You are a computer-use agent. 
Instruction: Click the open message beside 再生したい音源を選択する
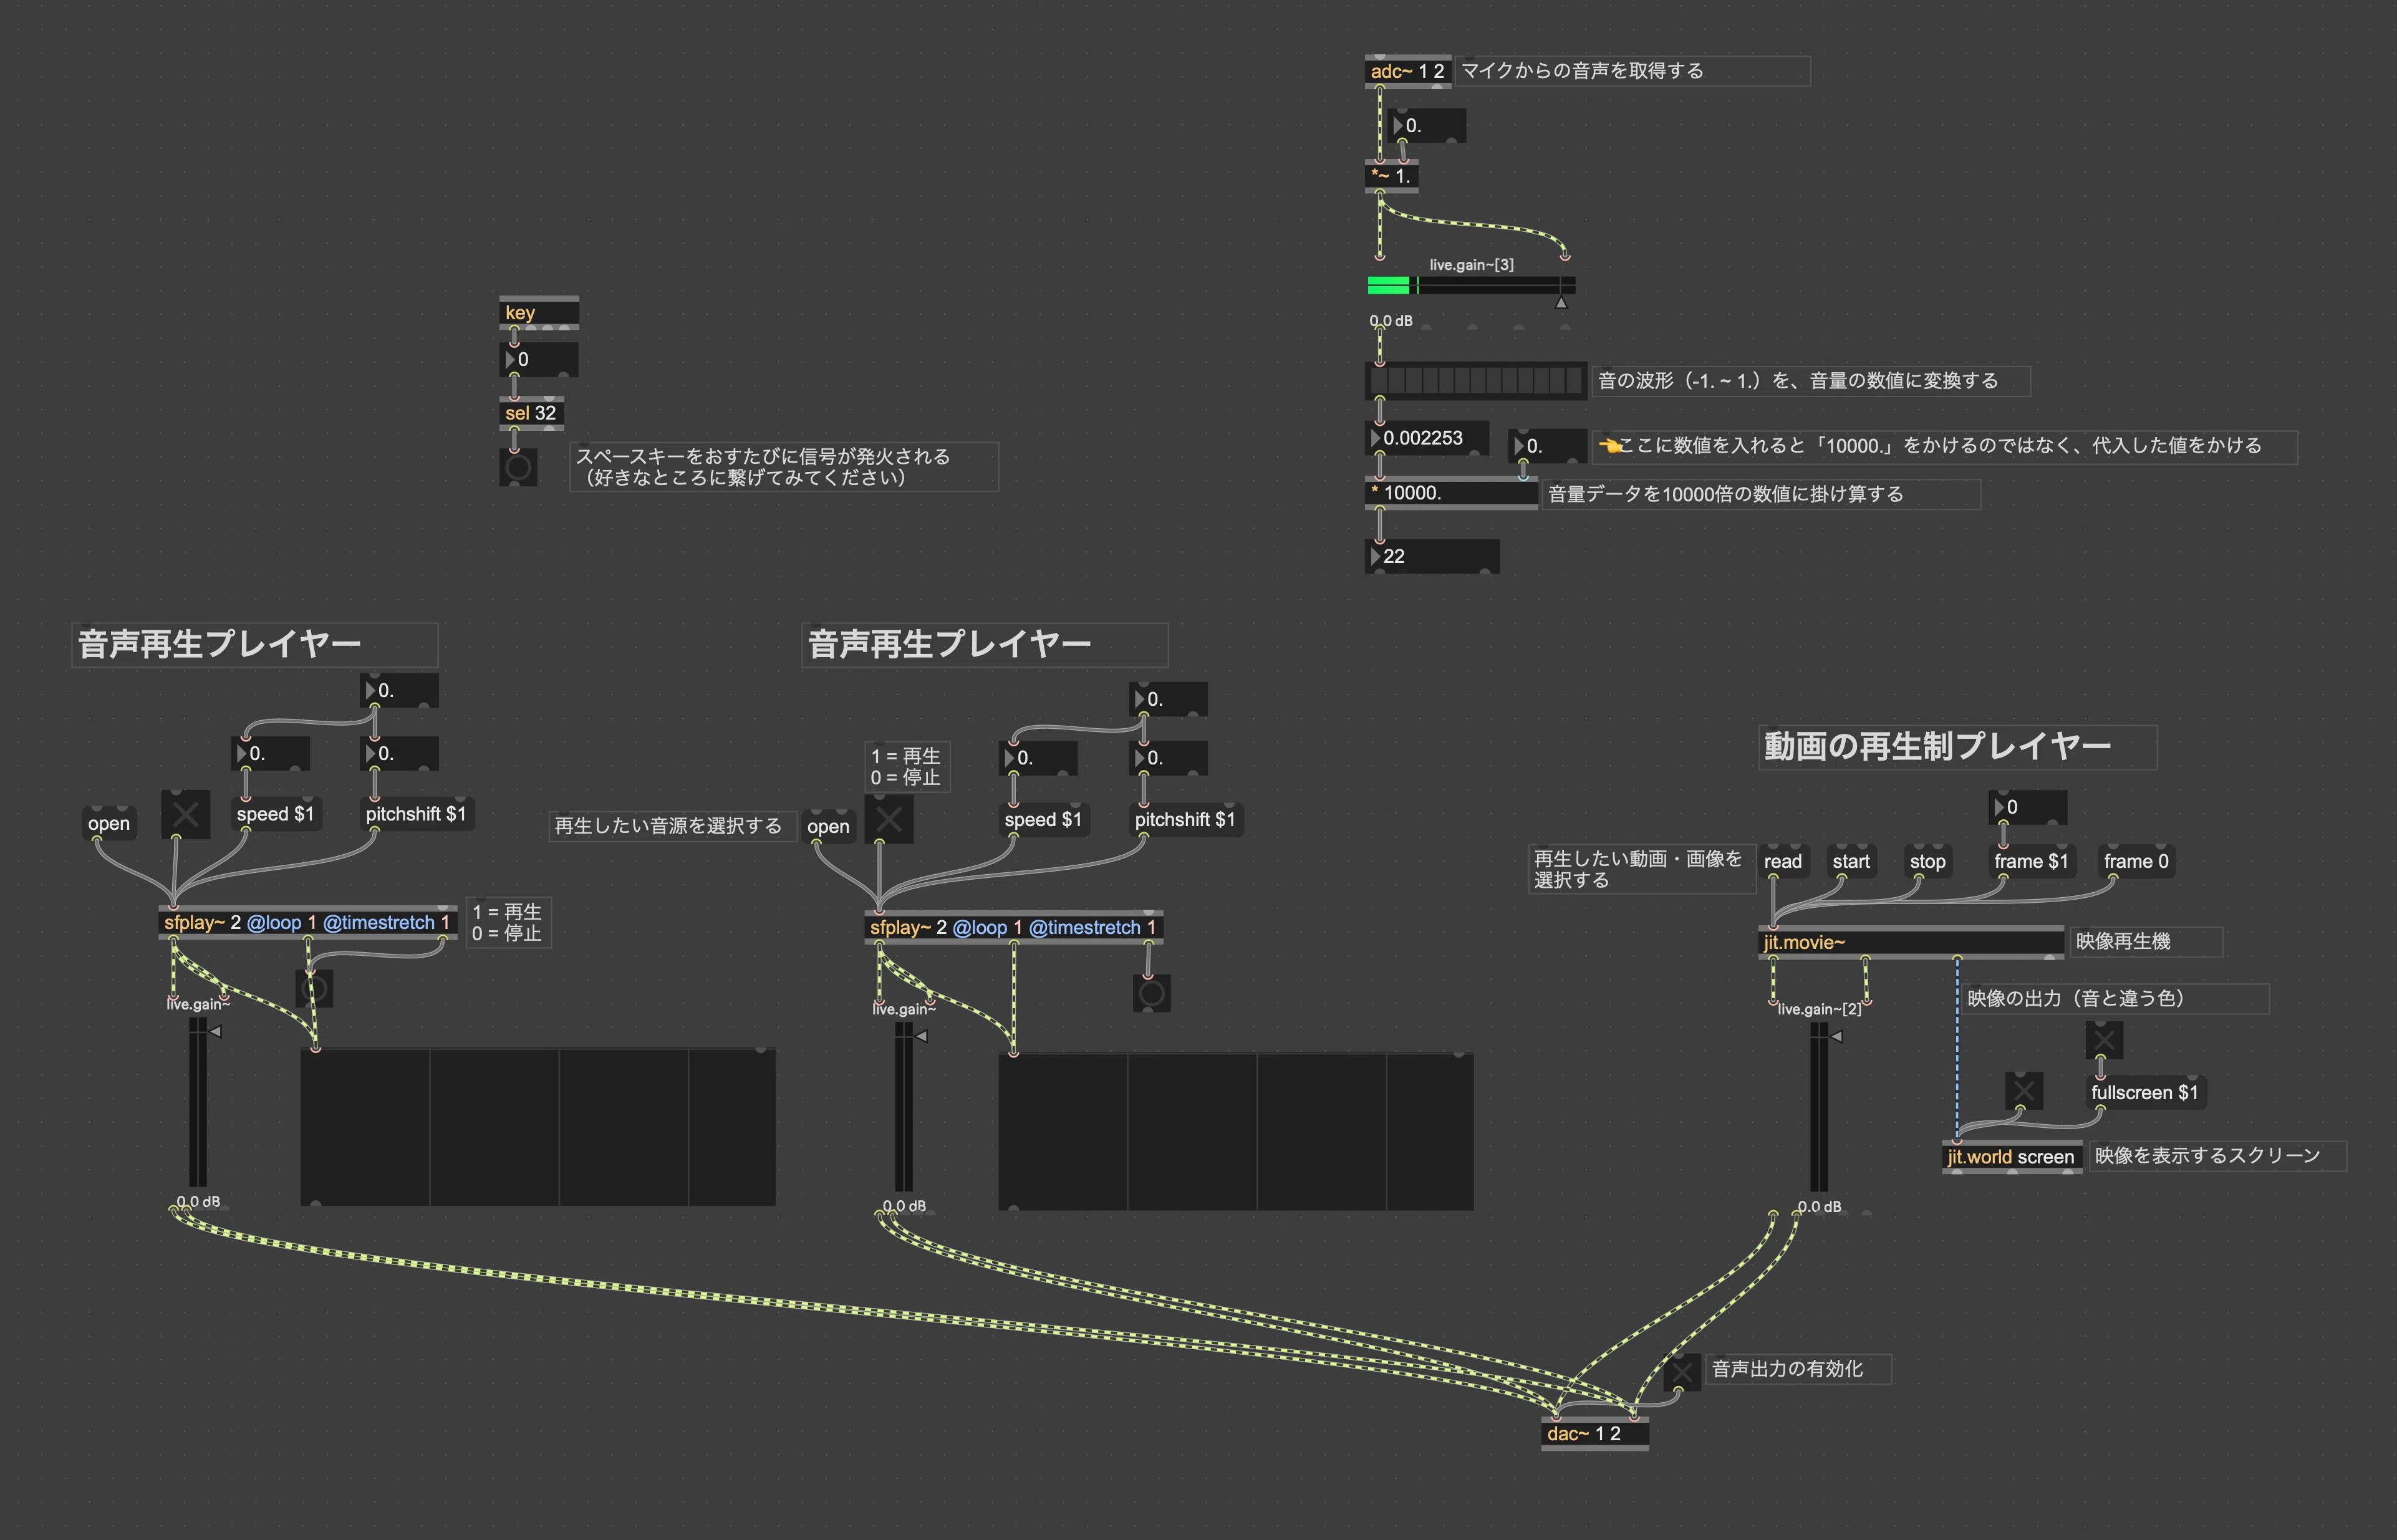[828, 827]
